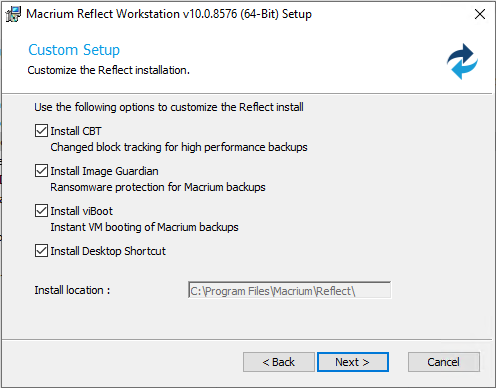Untick the Install Desktop Shortcut checkbox
496x388 pixels.
[x=41, y=251]
